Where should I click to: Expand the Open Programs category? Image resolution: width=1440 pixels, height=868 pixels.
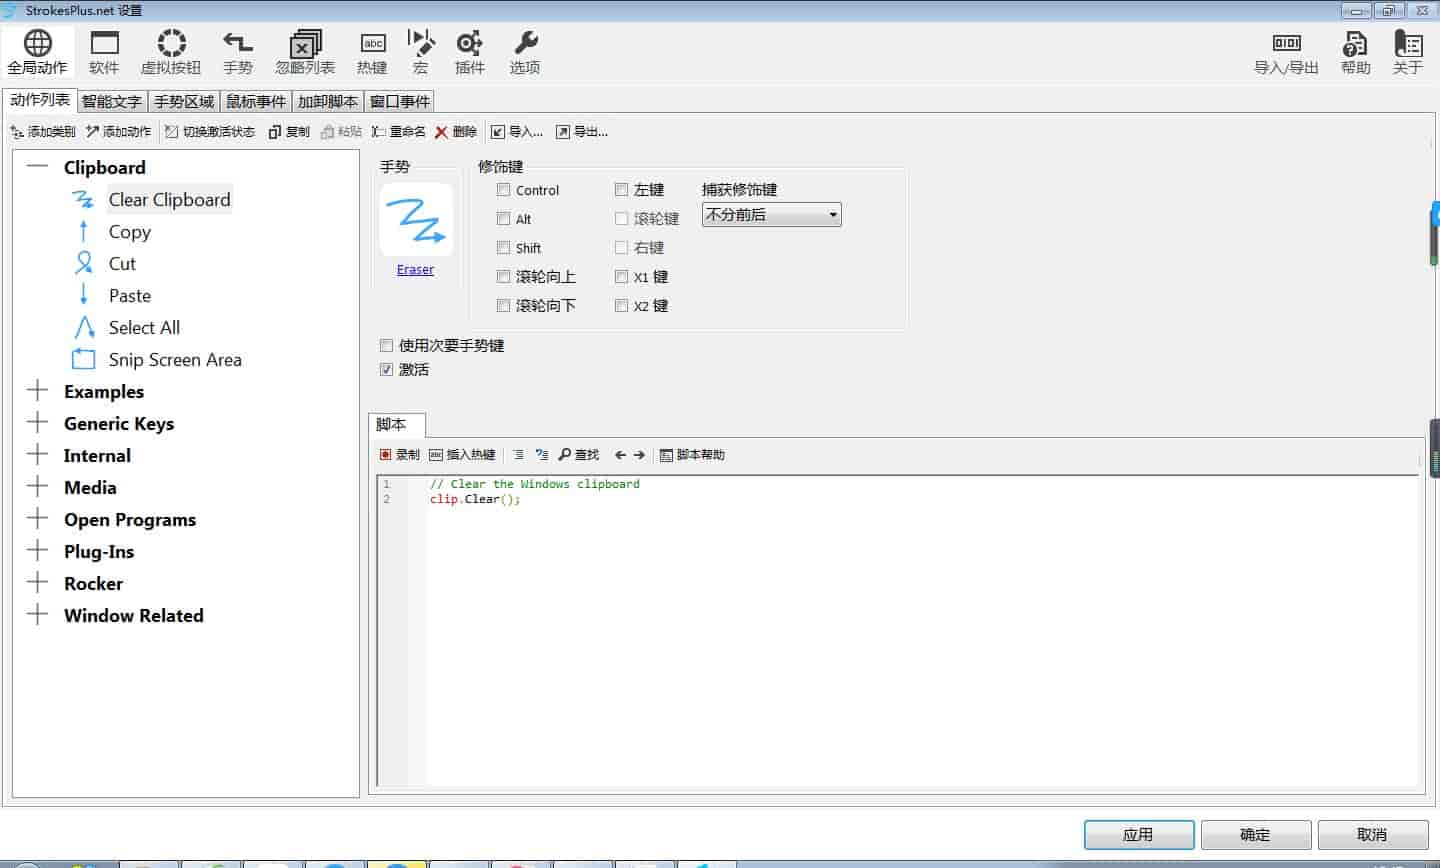[x=38, y=519]
